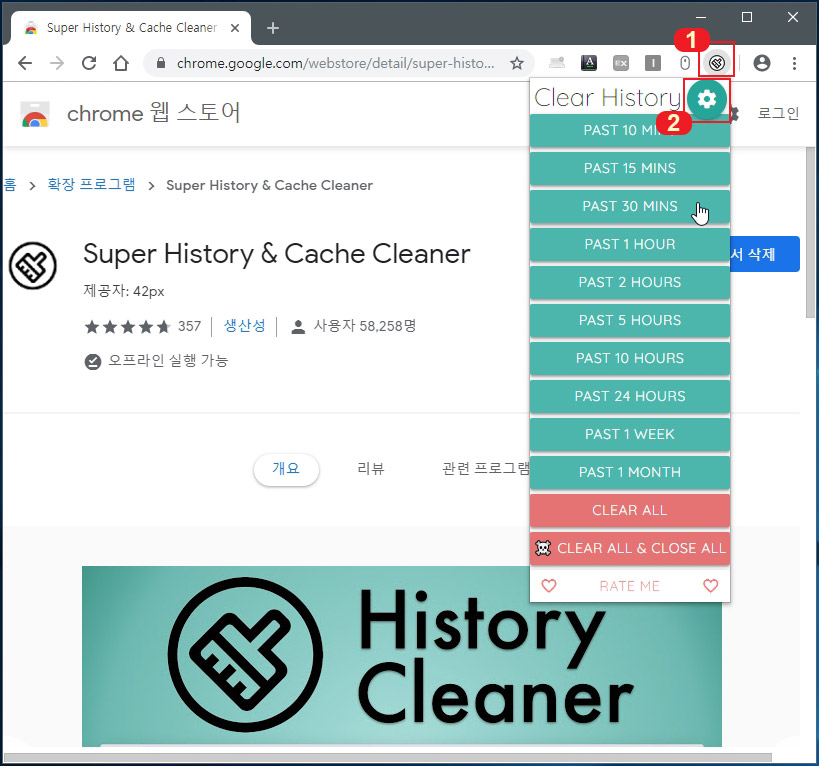Click the red CLEAR ALL button
Viewport: 819px width, 766px height.
(x=629, y=510)
